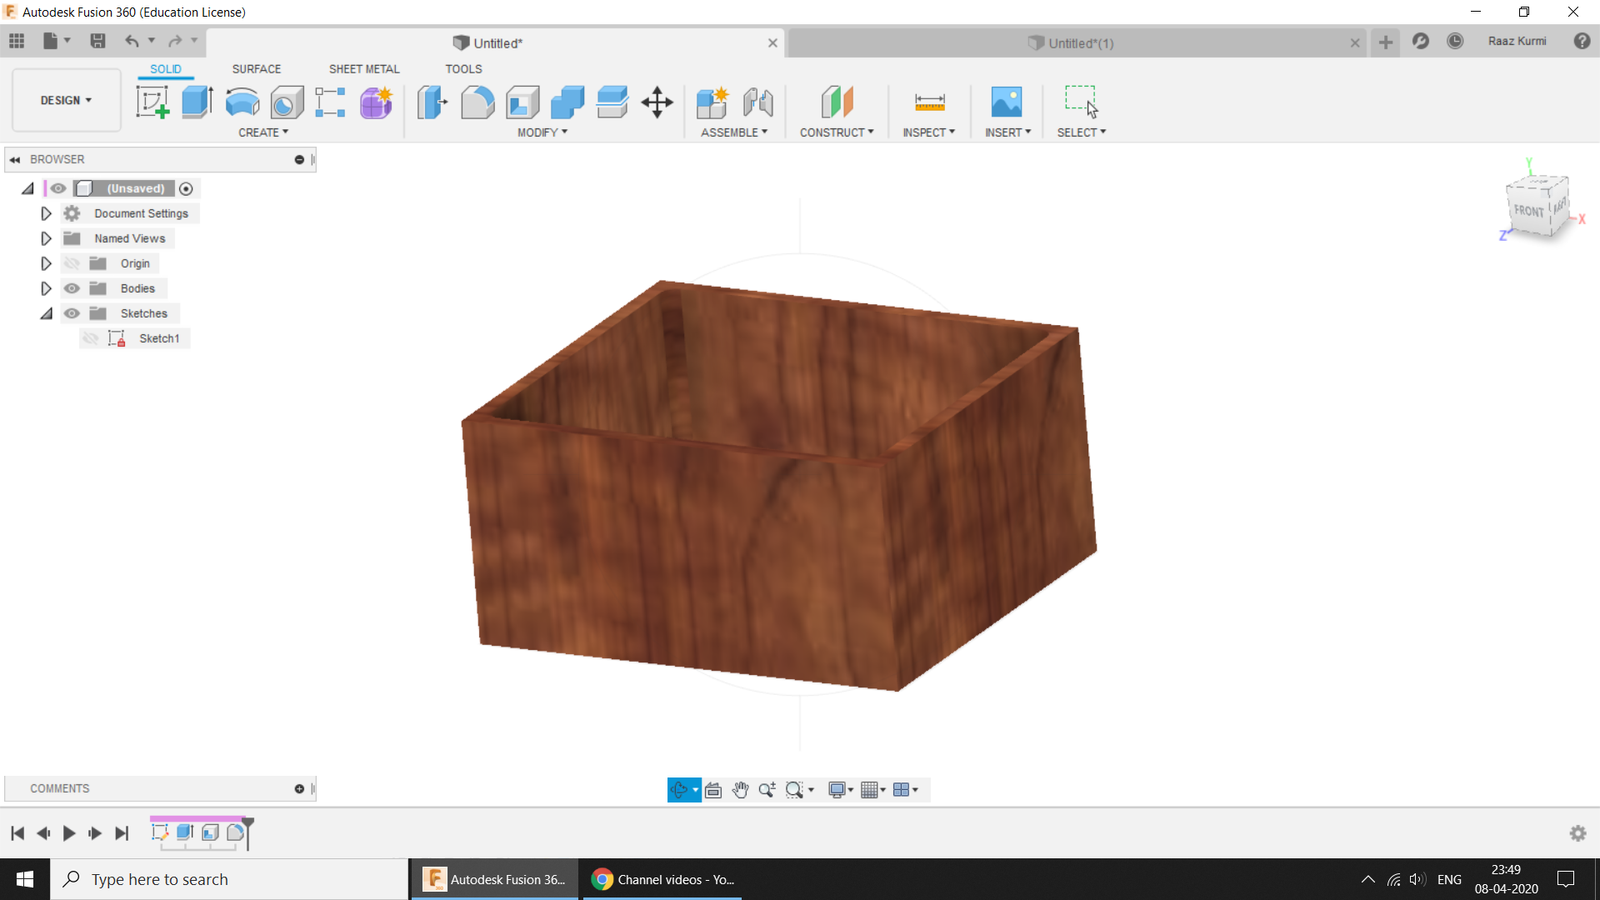The image size is (1600, 900).
Task: Open the DESIGN workspace dropdown
Action: [66, 100]
